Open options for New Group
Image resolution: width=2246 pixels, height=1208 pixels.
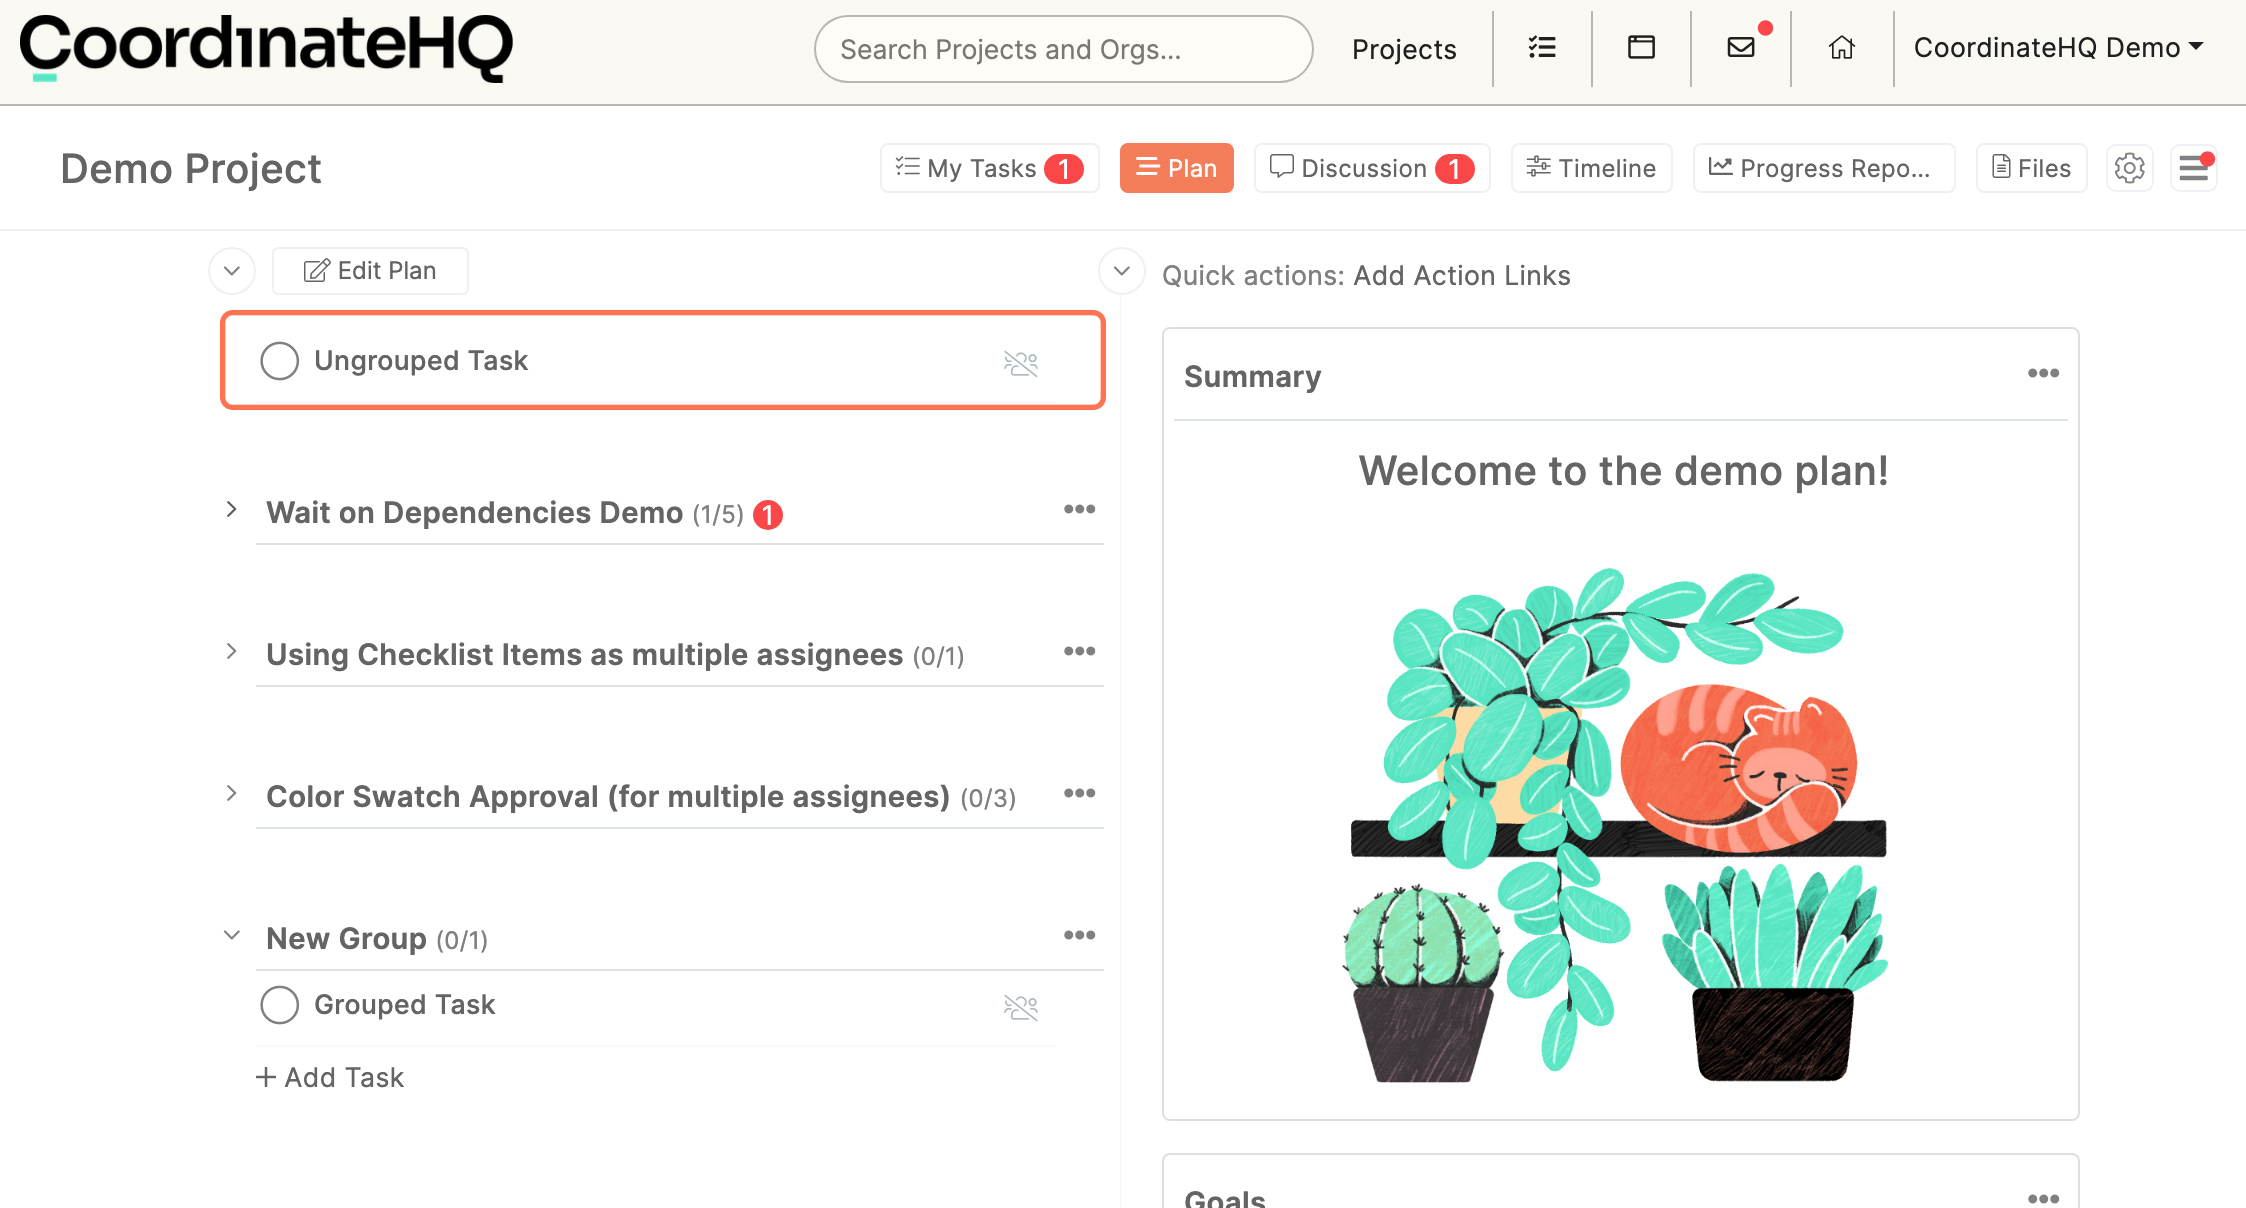pos(1079,936)
